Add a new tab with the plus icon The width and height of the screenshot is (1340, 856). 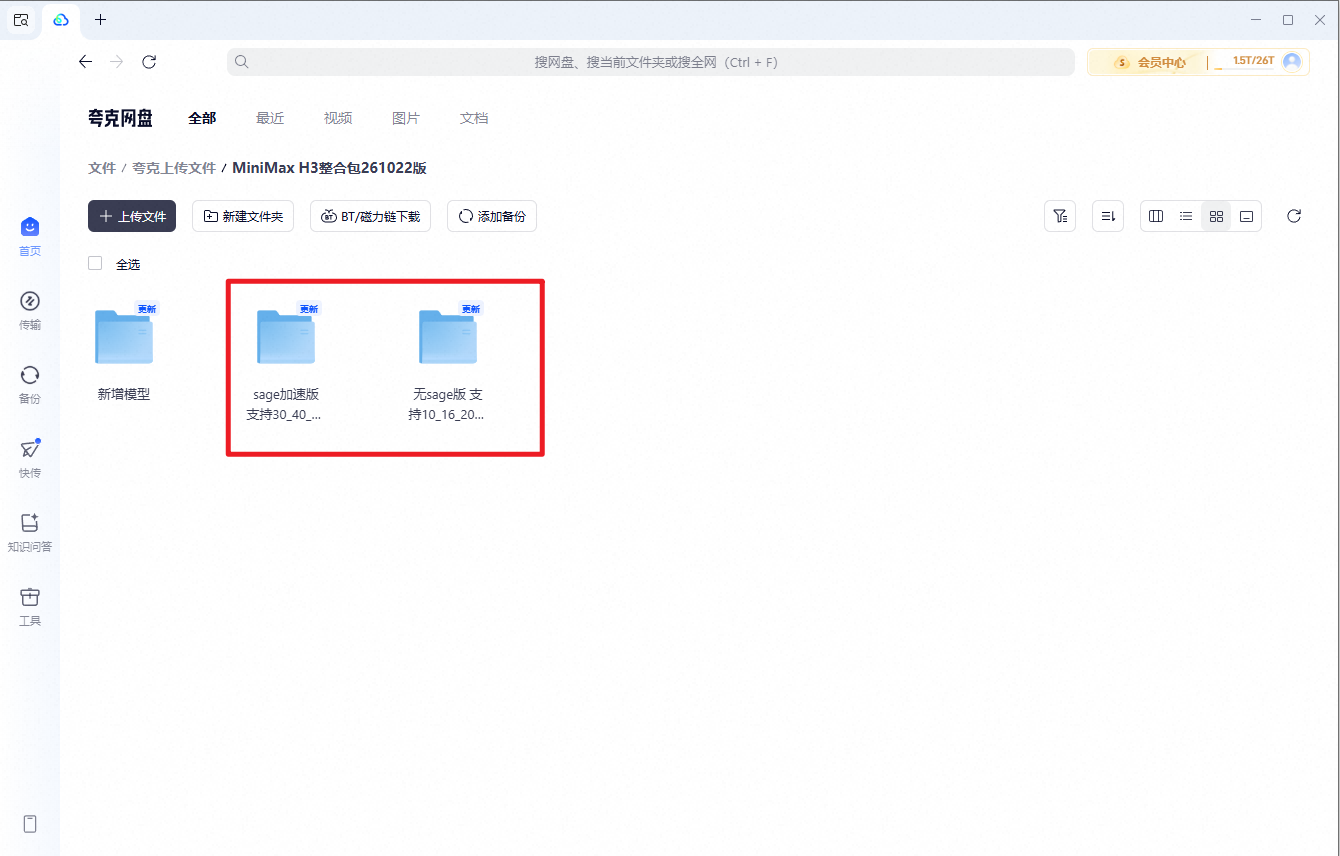click(x=100, y=20)
